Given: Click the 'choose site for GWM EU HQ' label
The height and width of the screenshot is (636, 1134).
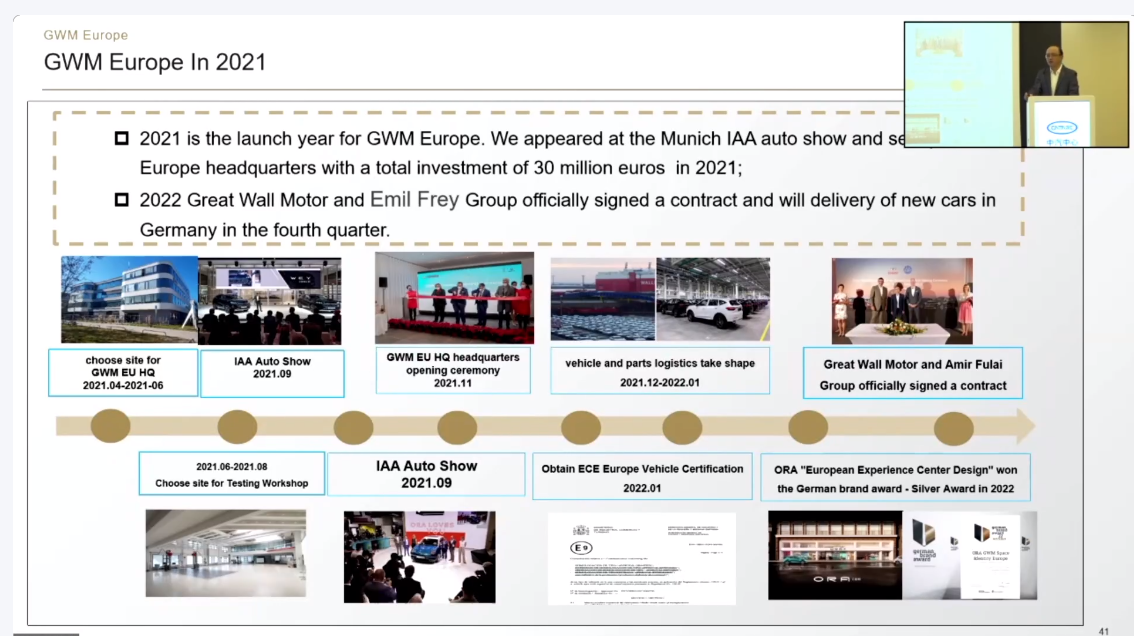Looking at the screenshot, I should point(123,373).
